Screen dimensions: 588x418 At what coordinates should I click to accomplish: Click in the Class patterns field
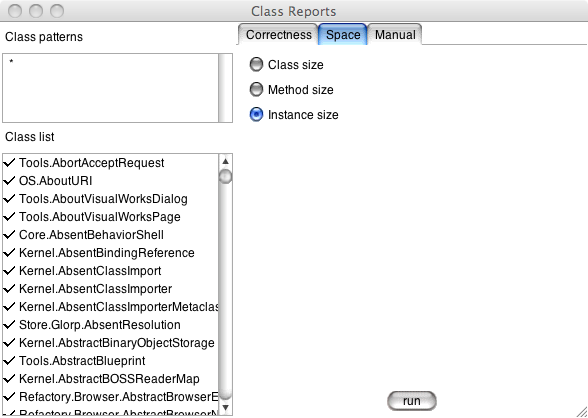[110, 88]
